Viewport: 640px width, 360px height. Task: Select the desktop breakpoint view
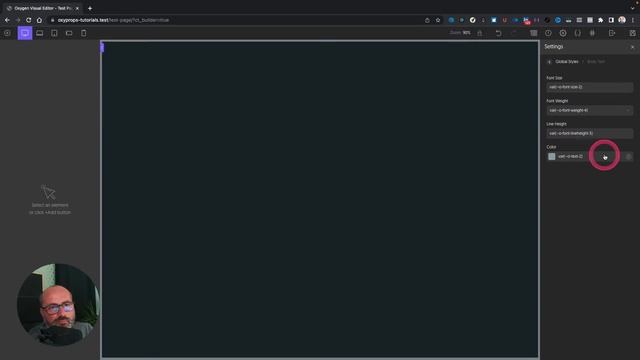pos(25,33)
